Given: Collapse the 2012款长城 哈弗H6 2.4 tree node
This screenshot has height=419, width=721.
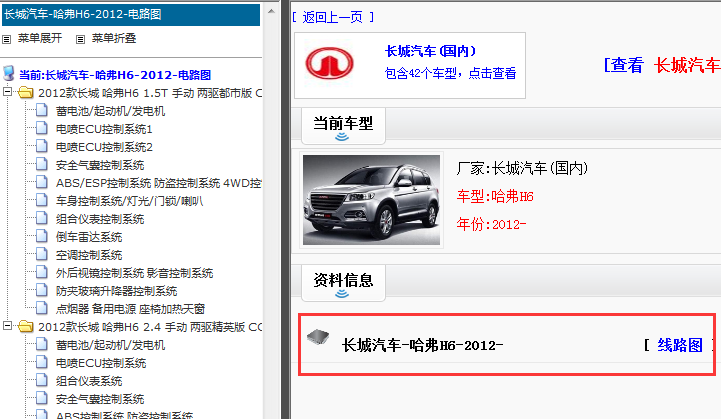Looking at the screenshot, I should tap(7, 326).
